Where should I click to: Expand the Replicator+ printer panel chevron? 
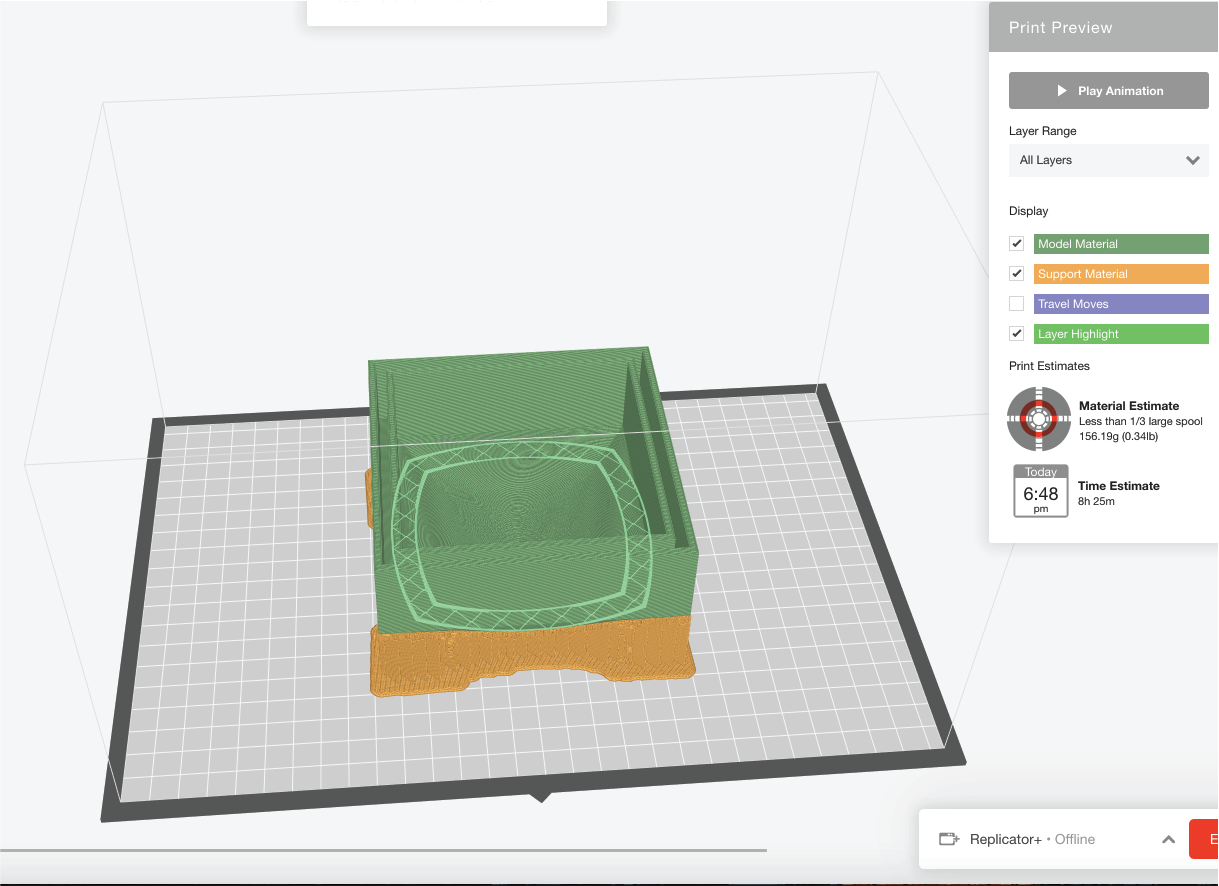point(1168,840)
